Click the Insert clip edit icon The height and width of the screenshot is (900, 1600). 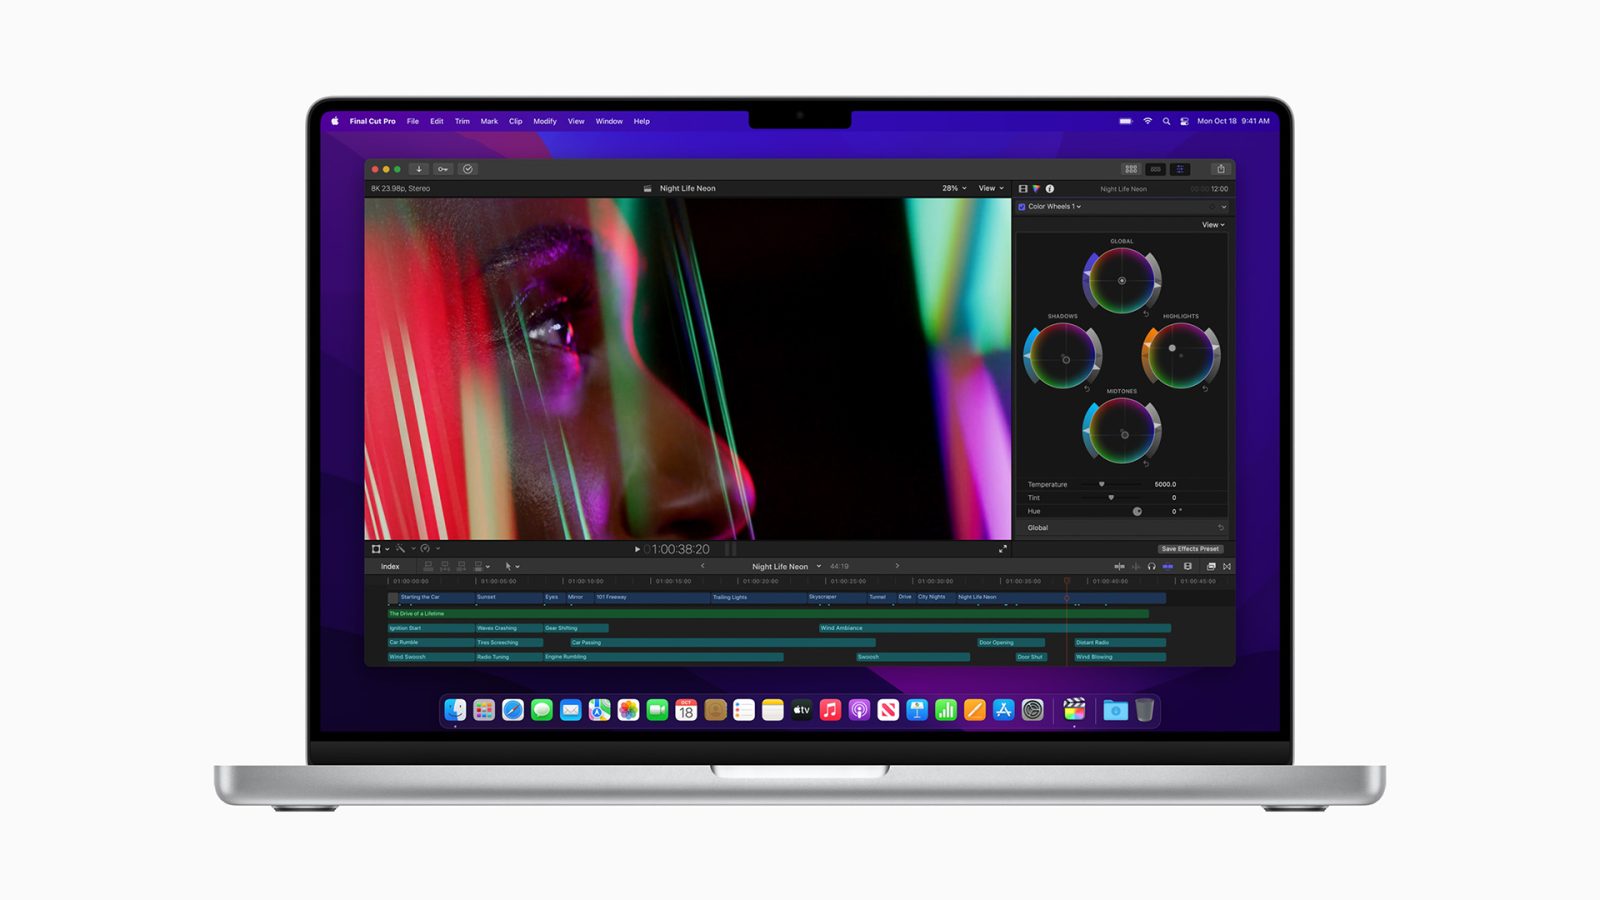point(445,566)
